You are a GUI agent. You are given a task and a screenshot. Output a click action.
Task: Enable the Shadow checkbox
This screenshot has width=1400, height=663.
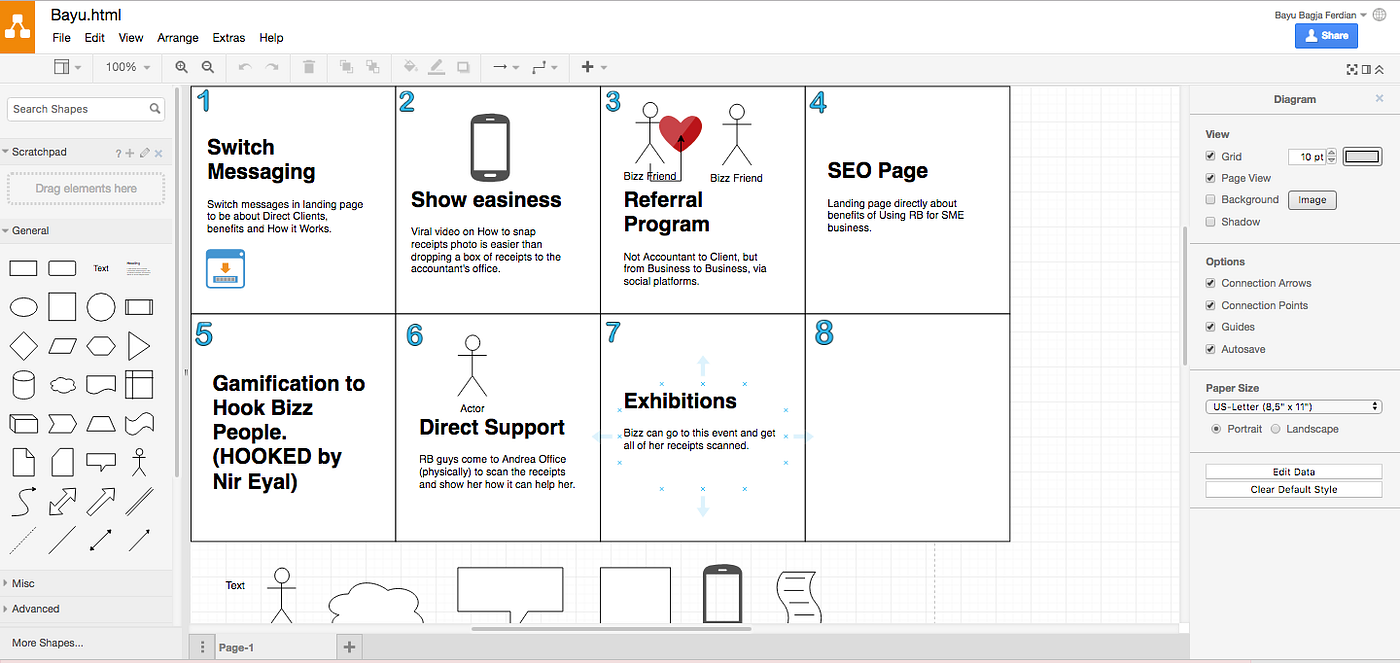1211,222
